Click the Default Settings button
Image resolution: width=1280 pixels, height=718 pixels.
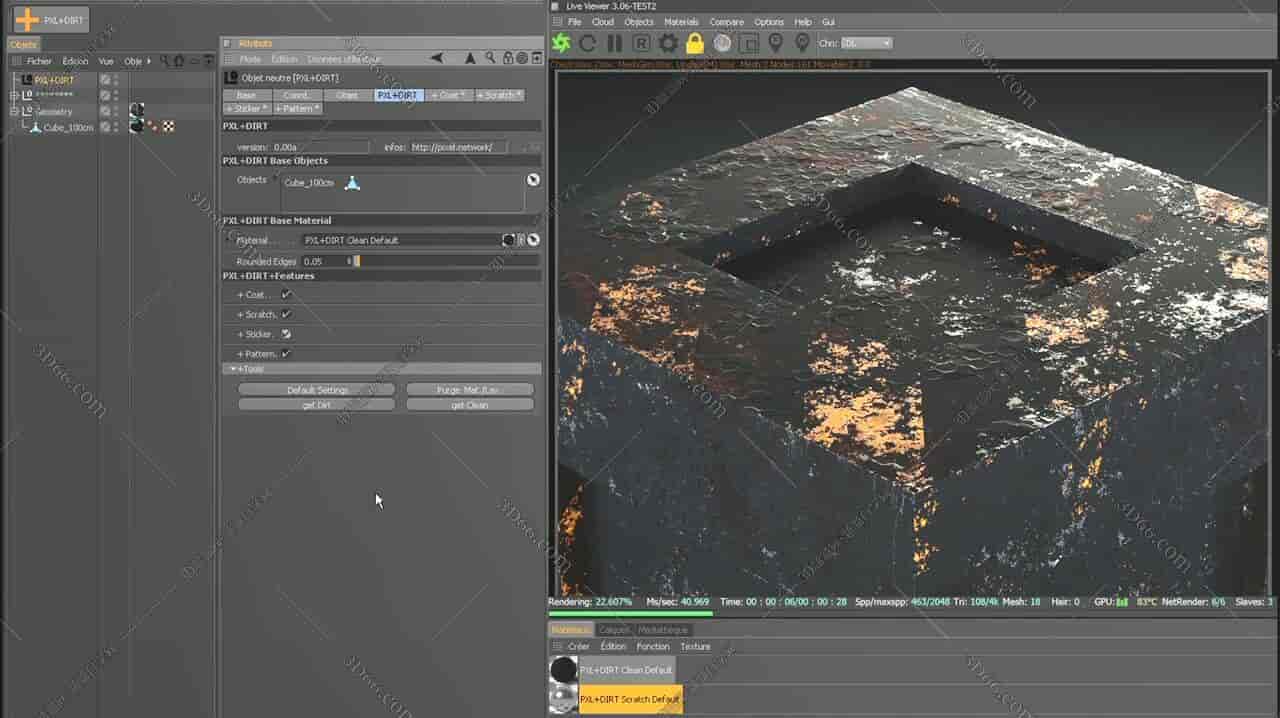coord(316,389)
